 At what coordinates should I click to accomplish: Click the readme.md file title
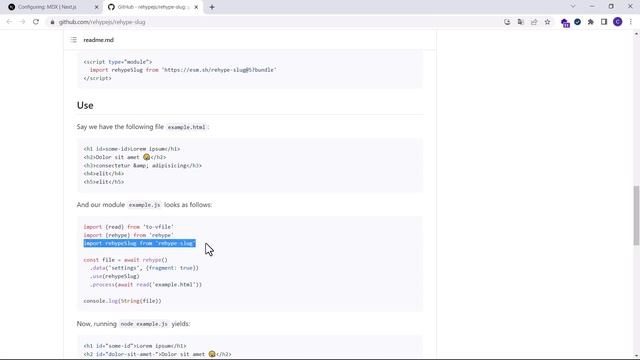pyautogui.click(x=98, y=40)
